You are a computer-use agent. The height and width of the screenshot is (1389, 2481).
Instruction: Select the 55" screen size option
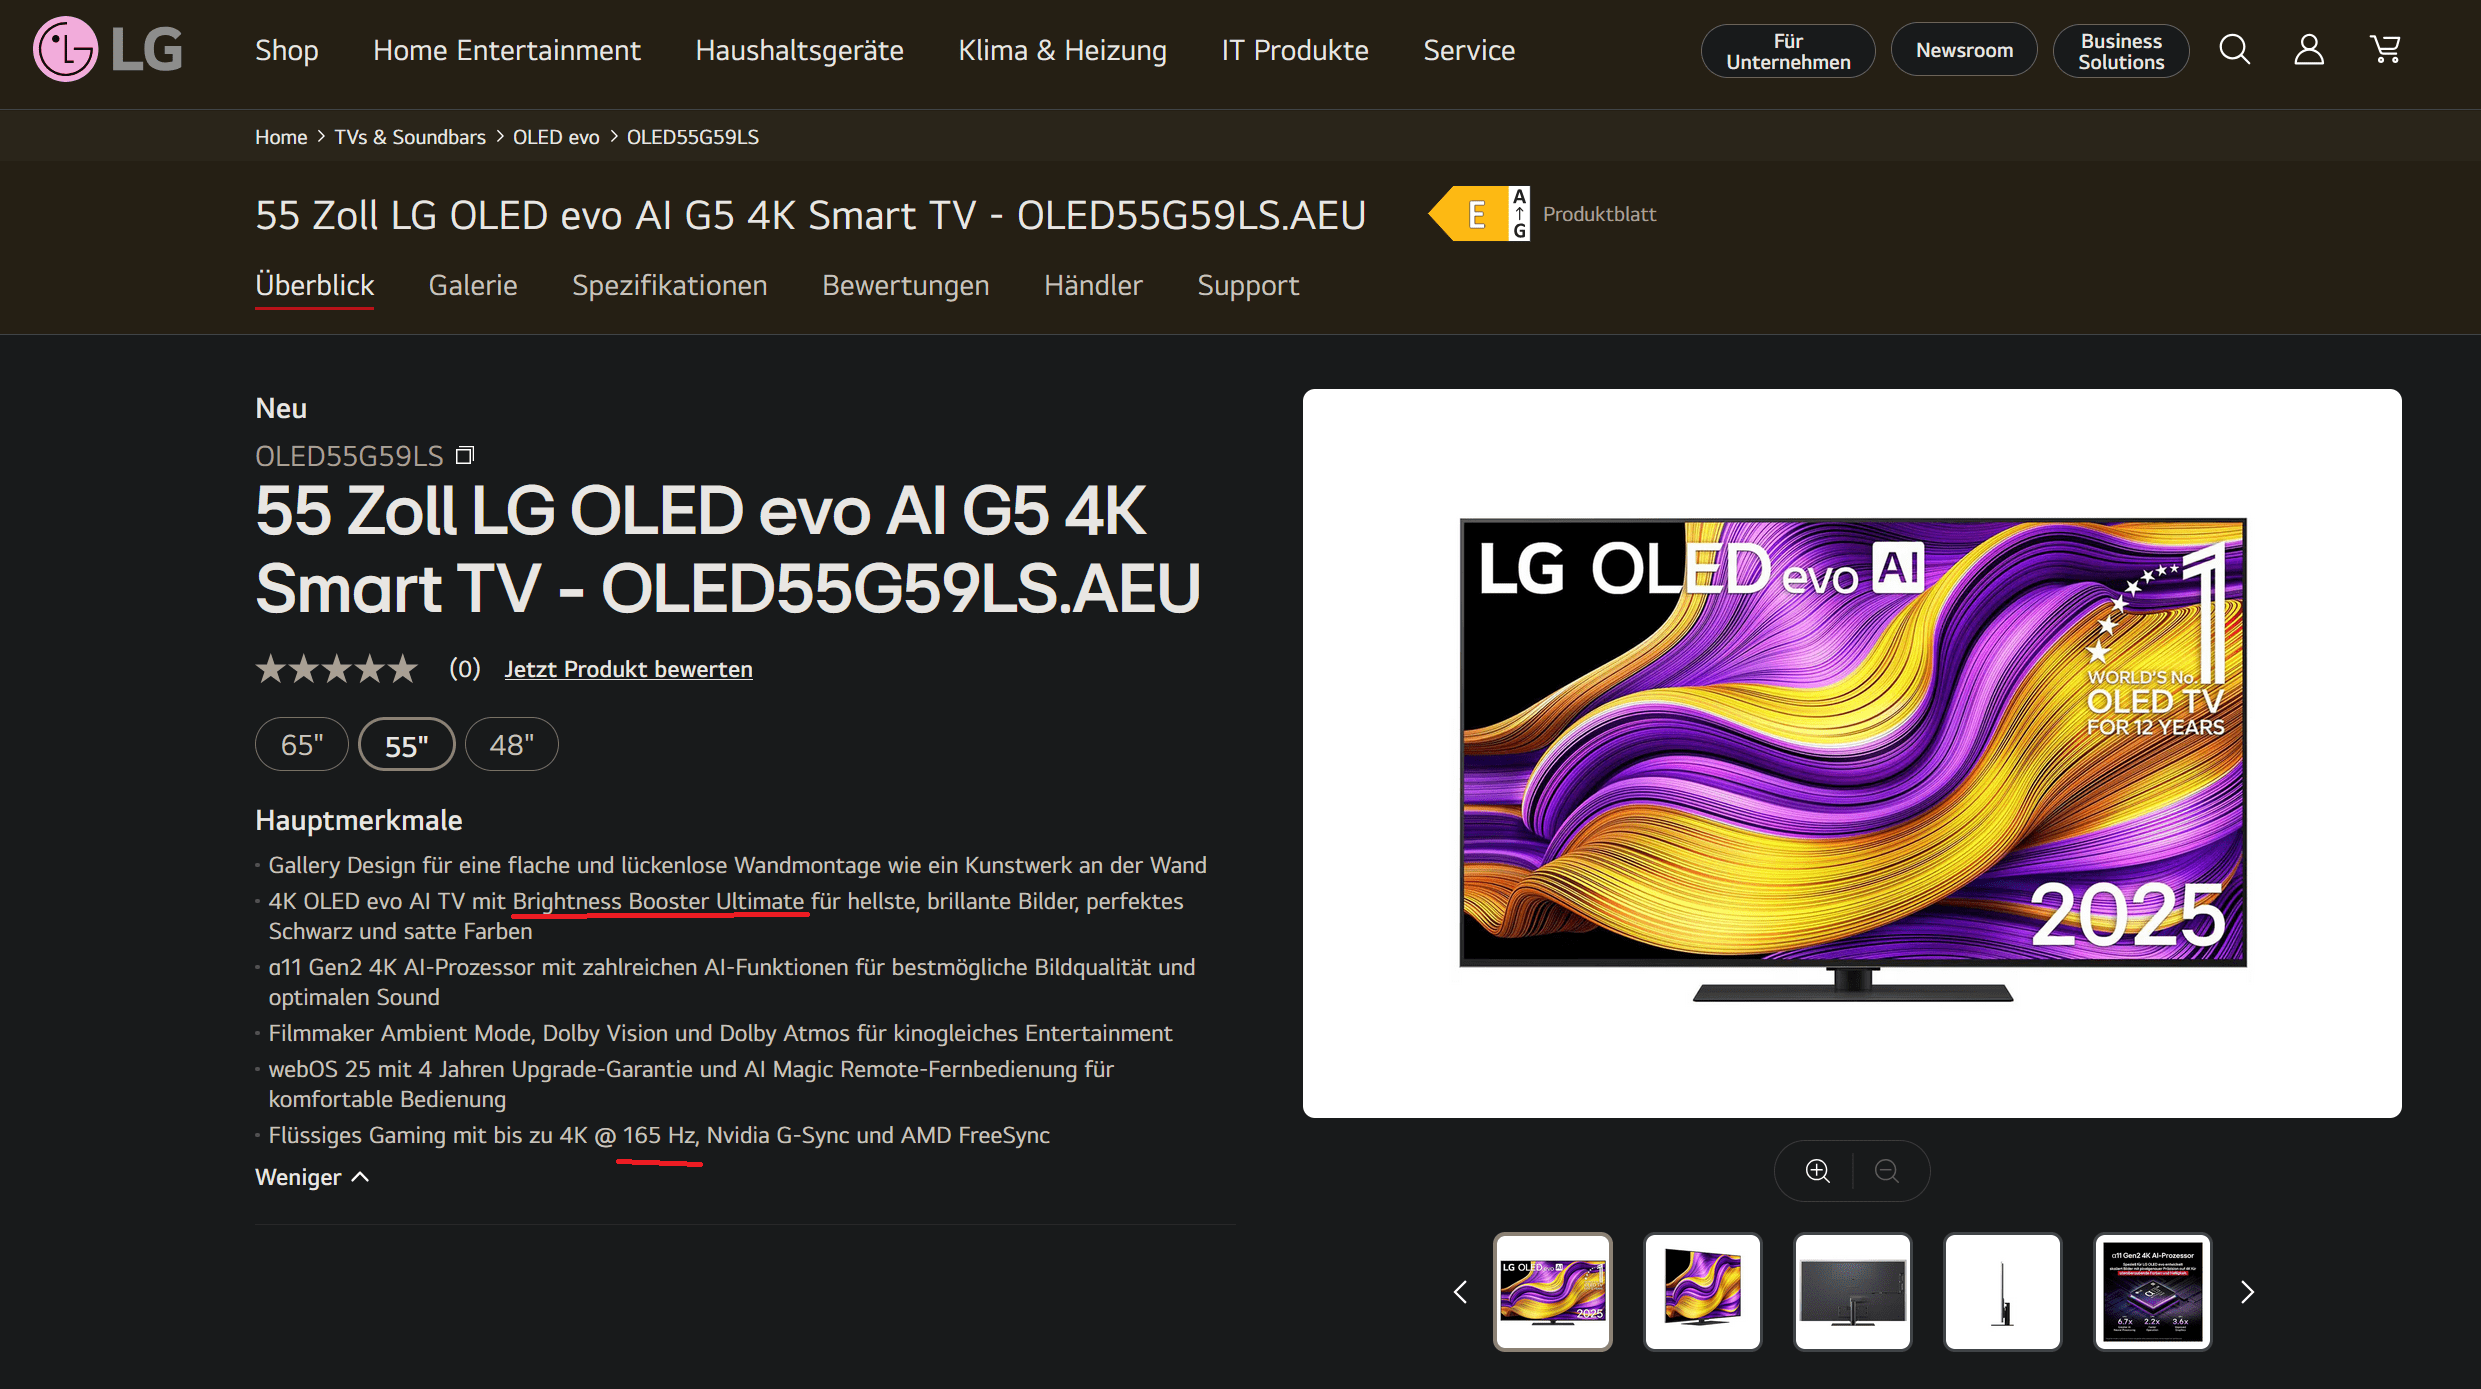[406, 745]
